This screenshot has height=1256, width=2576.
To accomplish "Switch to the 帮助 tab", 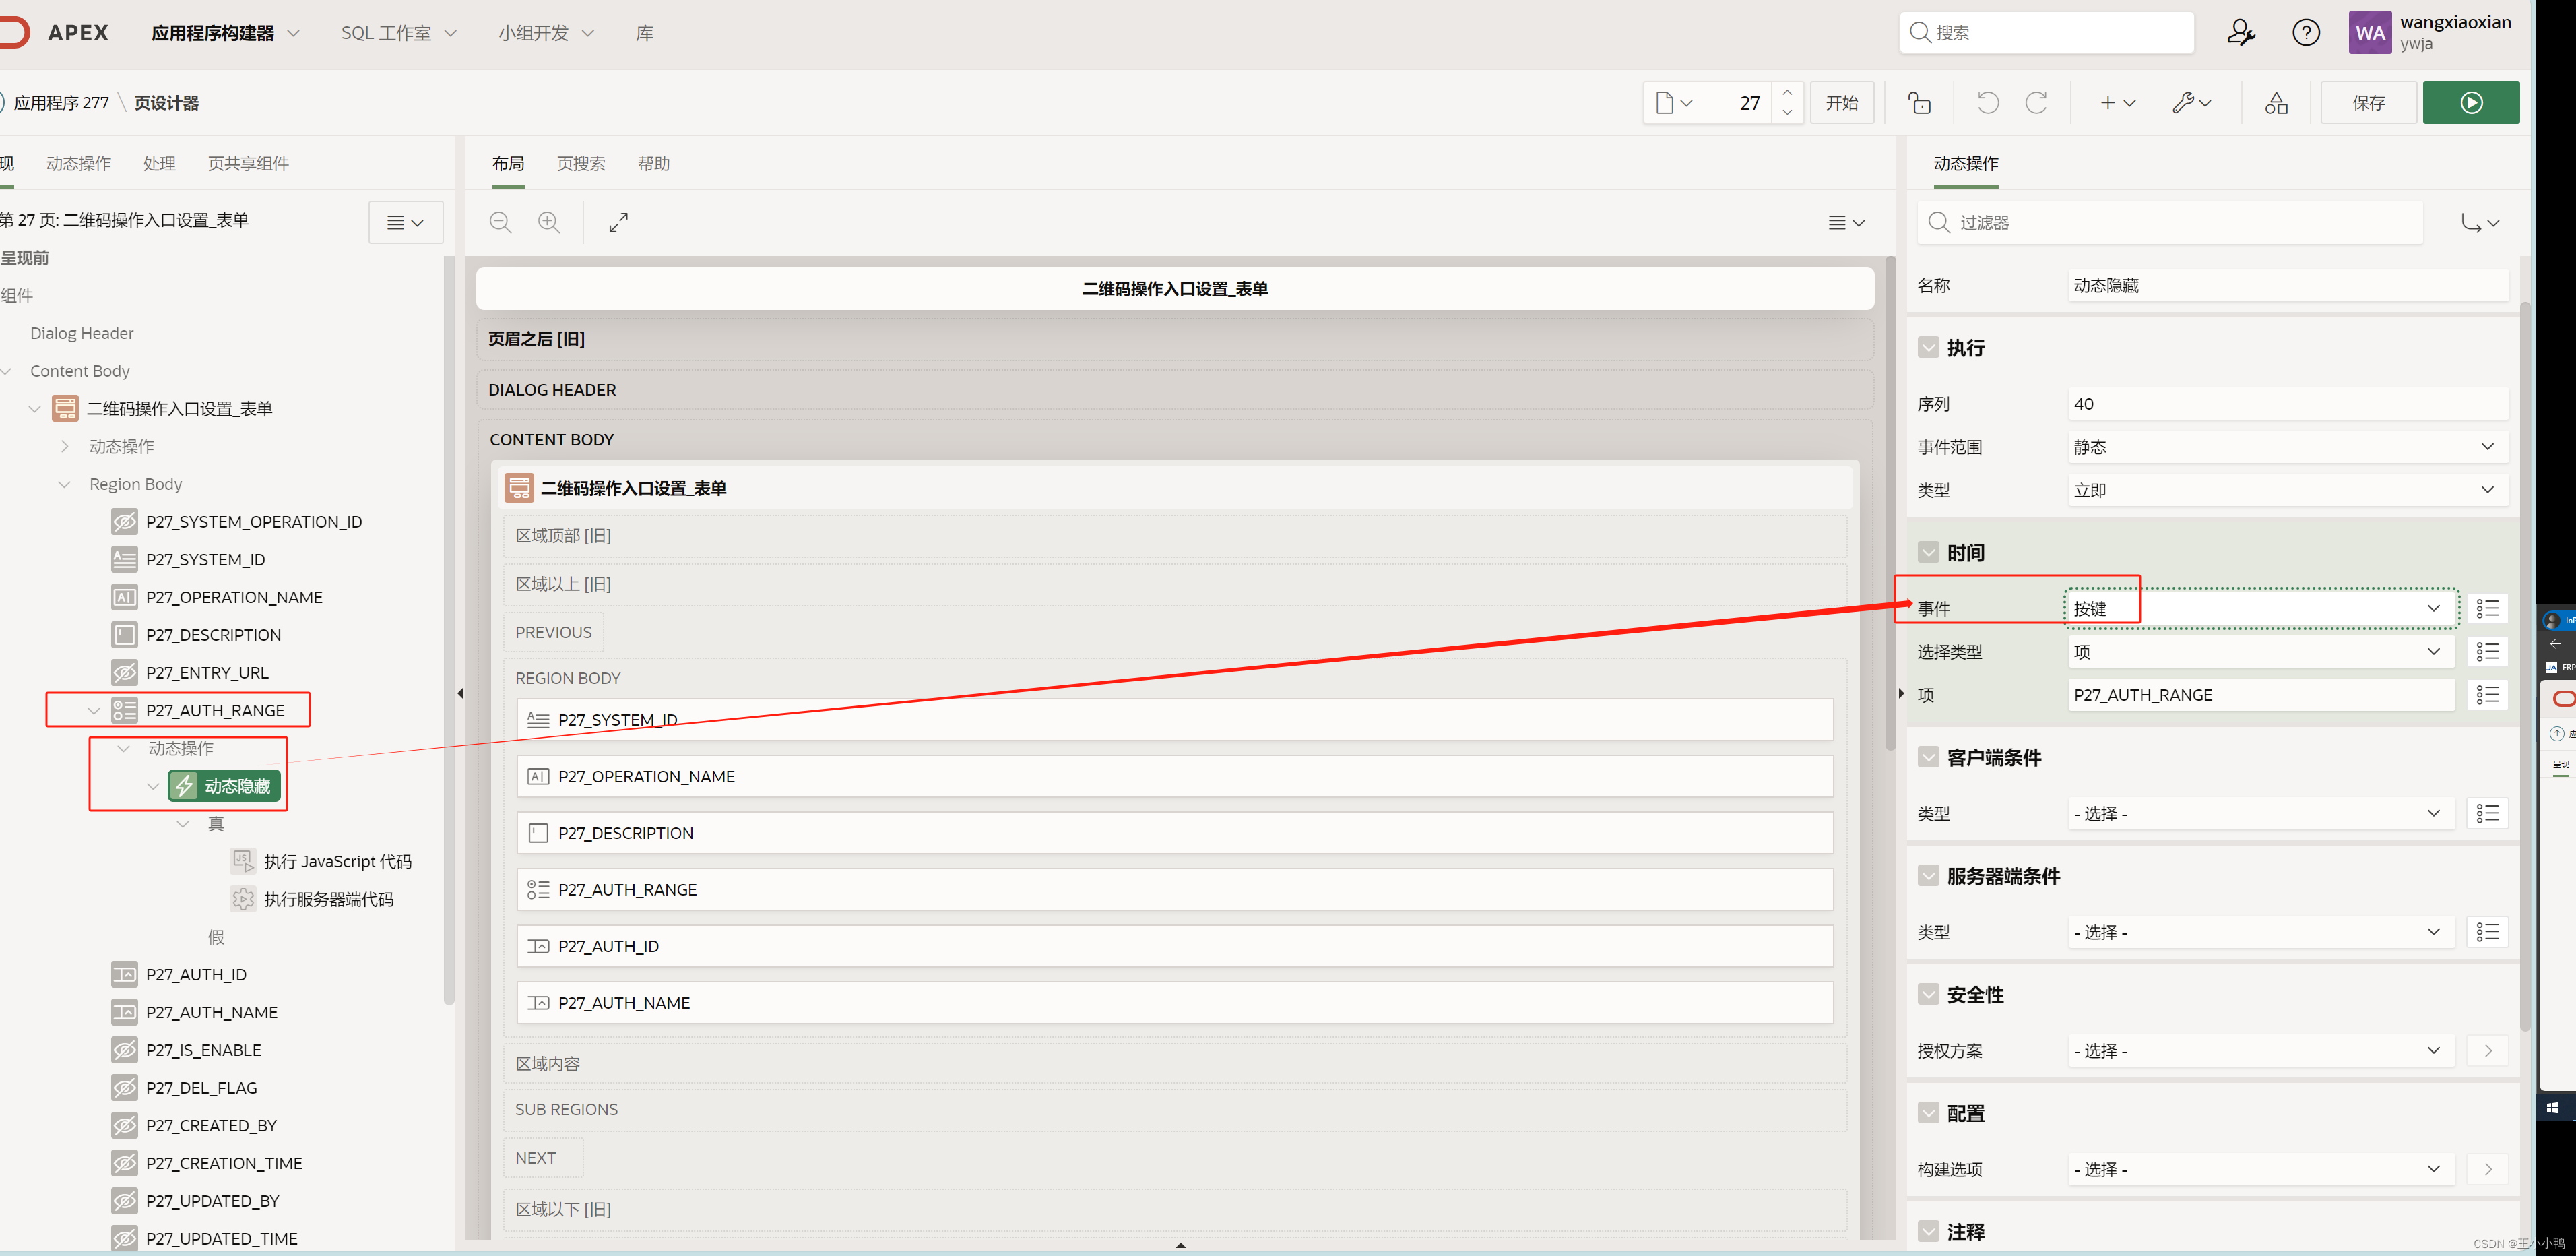I will click(654, 163).
